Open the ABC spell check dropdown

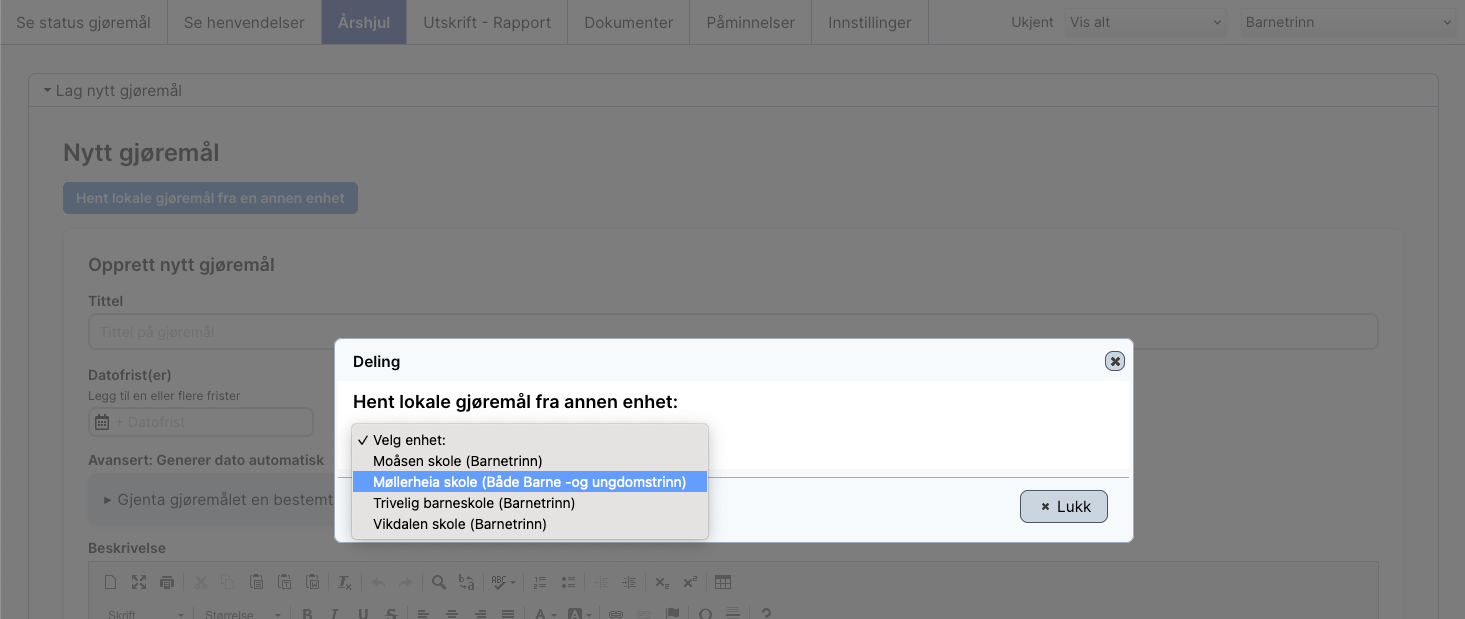click(503, 582)
